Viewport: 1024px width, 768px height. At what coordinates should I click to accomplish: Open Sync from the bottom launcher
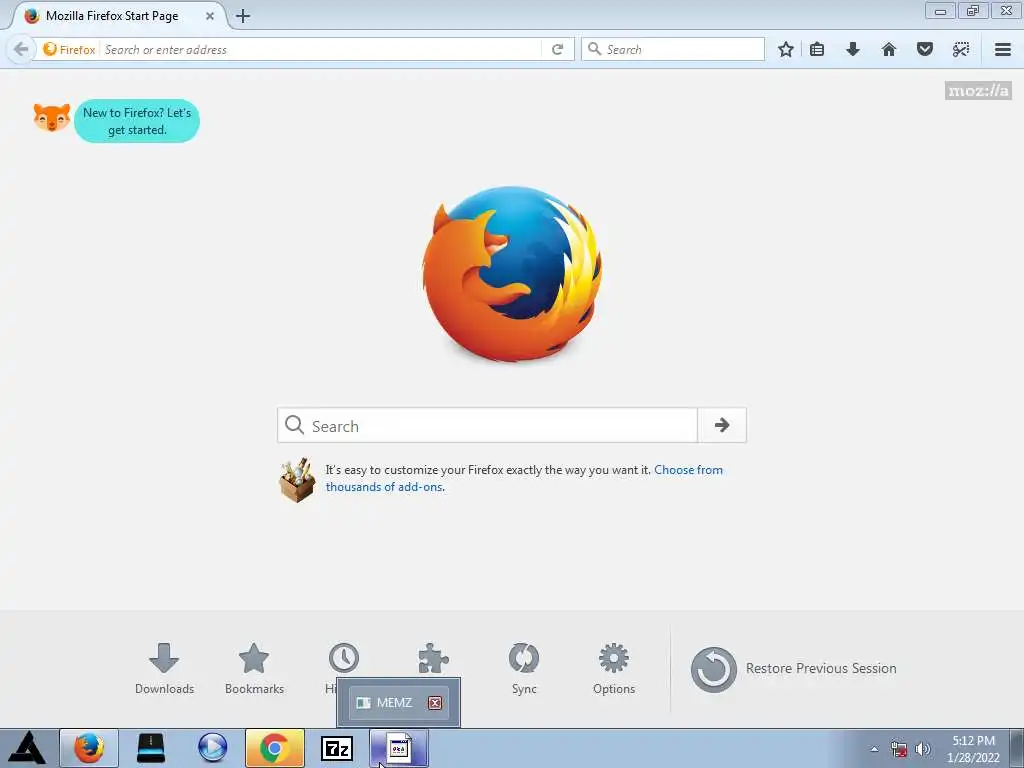point(524,668)
